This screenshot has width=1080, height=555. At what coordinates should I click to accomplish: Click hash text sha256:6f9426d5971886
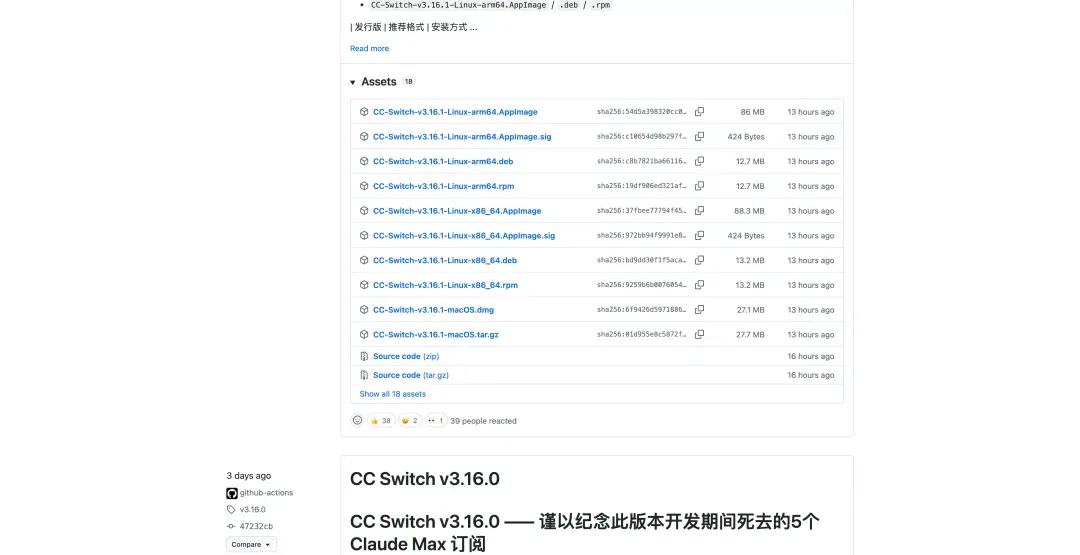coord(641,310)
